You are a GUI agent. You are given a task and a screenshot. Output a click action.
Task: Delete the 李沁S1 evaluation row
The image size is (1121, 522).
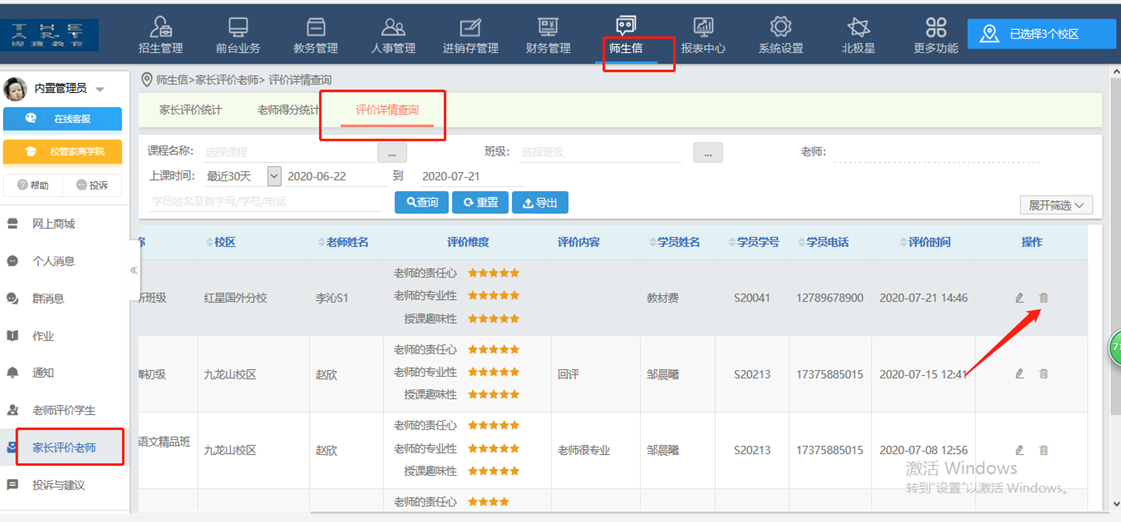click(1044, 298)
